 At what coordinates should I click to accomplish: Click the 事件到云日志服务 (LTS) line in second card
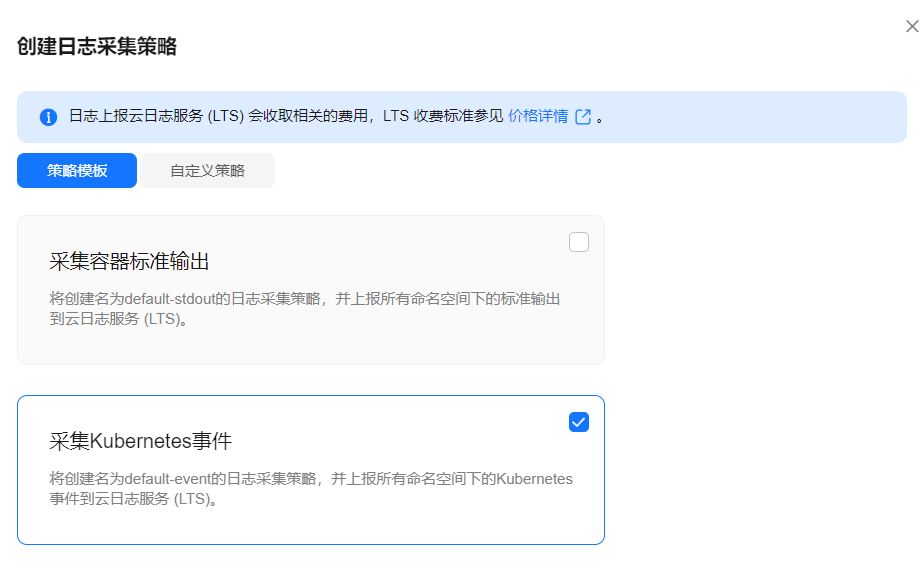pos(133,499)
